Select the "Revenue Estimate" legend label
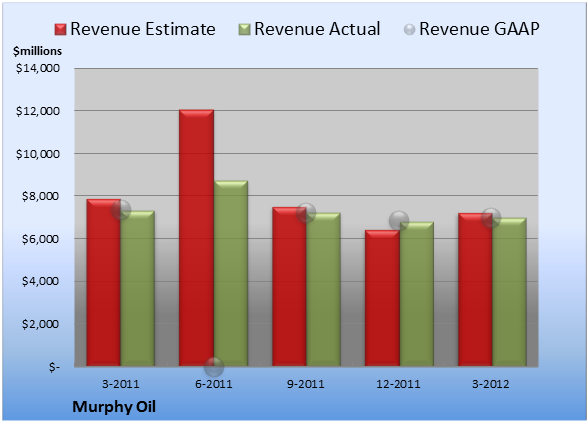This screenshot has height=422, width=588. point(143,29)
